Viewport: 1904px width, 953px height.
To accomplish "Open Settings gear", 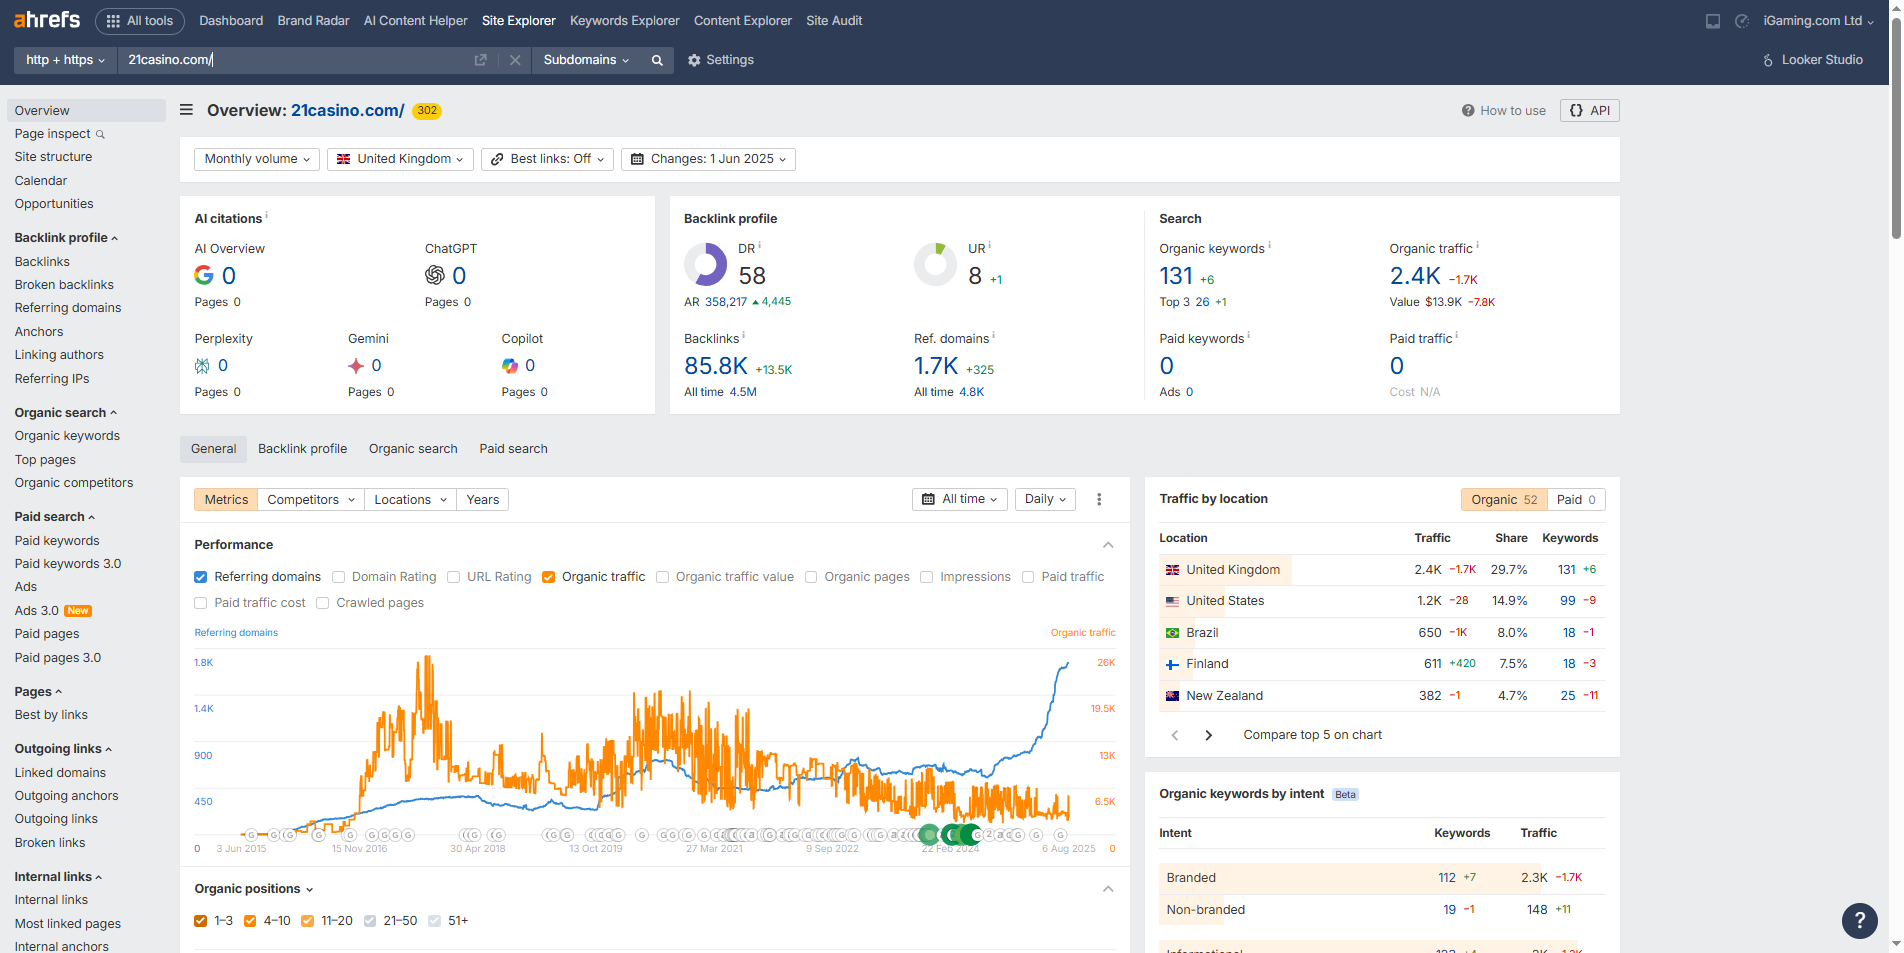I will pyautogui.click(x=721, y=60).
